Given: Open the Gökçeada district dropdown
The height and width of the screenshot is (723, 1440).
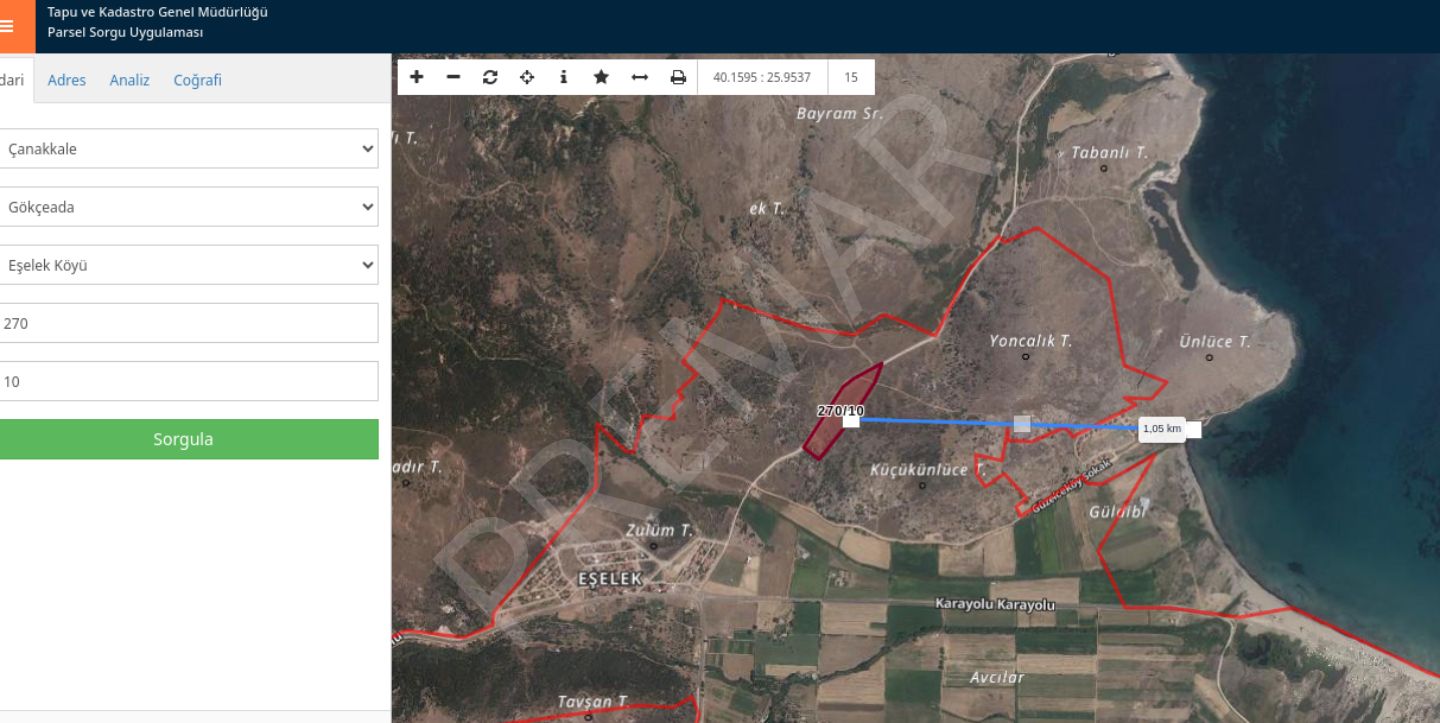Looking at the screenshot, I should 189,207.
